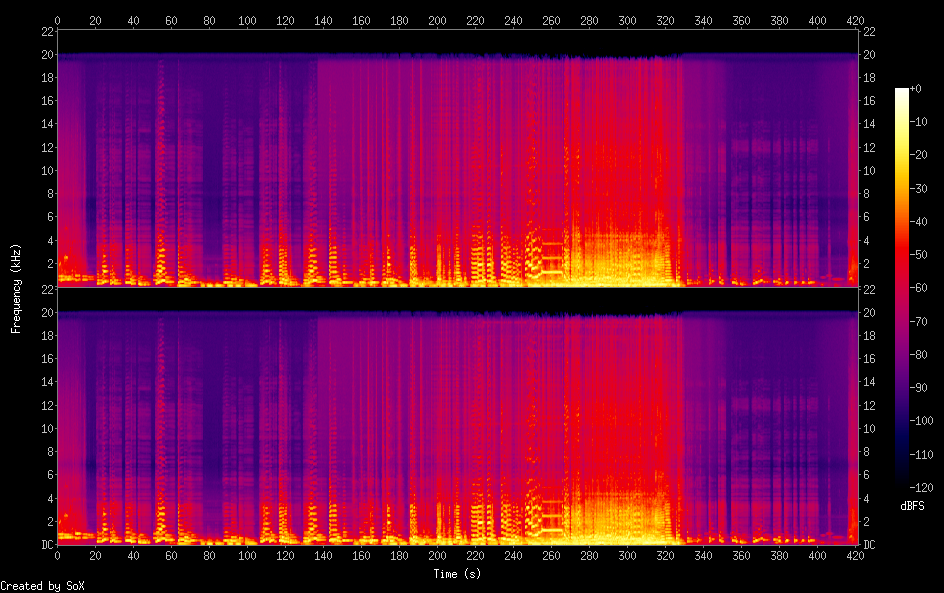Screen dimensions: 944x593
Task: Click the "260" tick on the bottom time axis
Action: tap(551, 555)
